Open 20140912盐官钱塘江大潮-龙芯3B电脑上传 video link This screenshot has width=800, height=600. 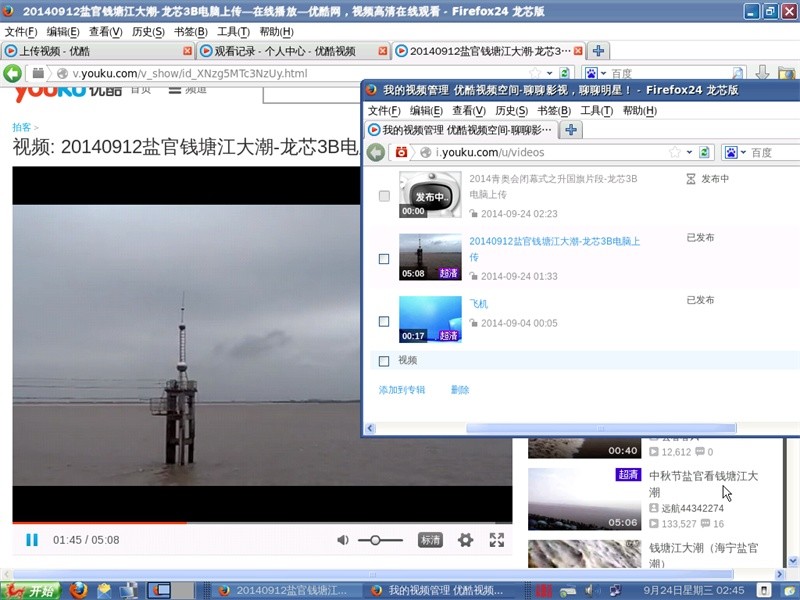coord(554,248)
